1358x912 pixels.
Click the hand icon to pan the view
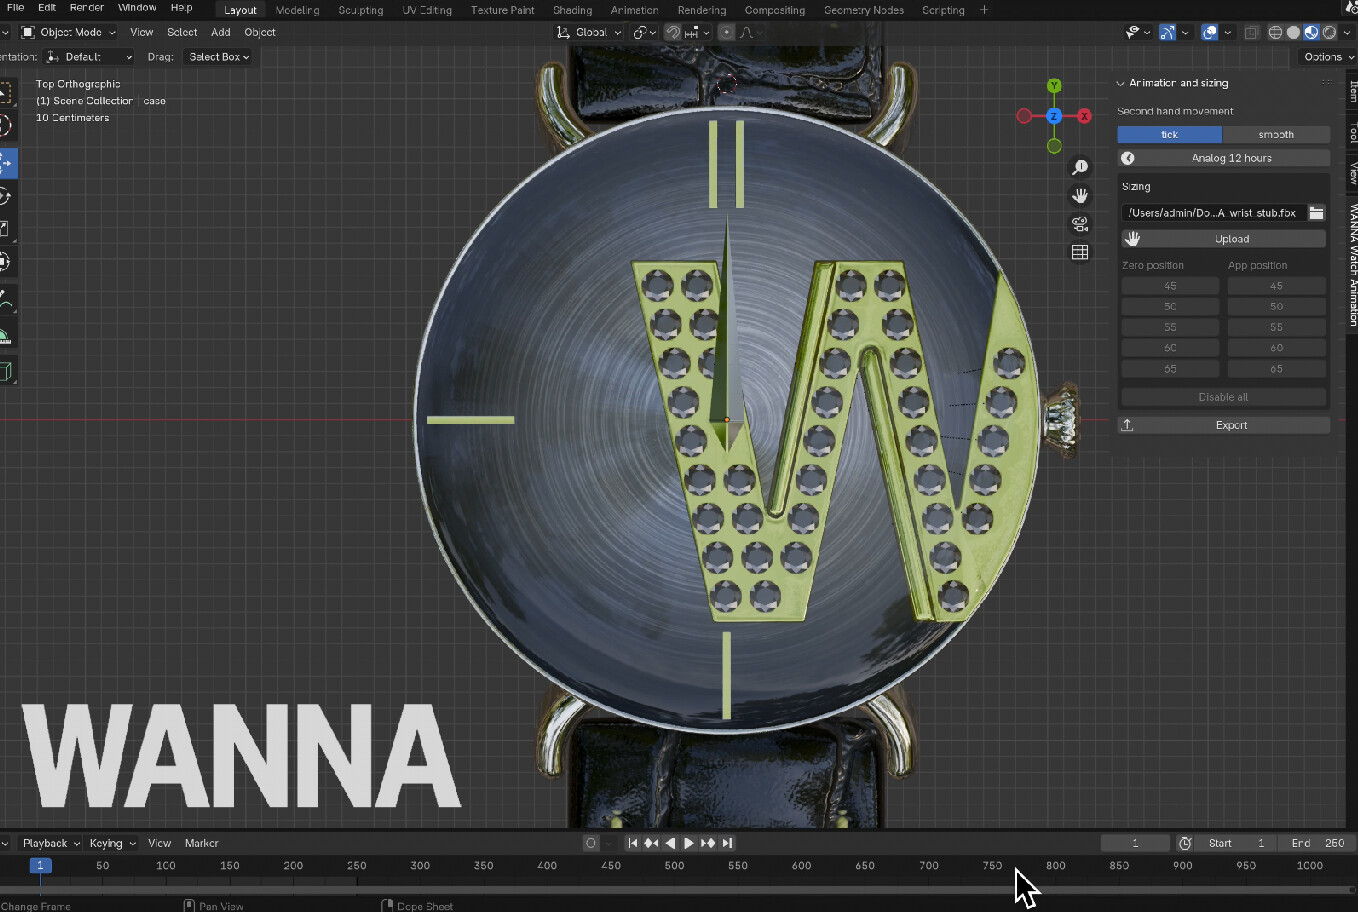1080,195
